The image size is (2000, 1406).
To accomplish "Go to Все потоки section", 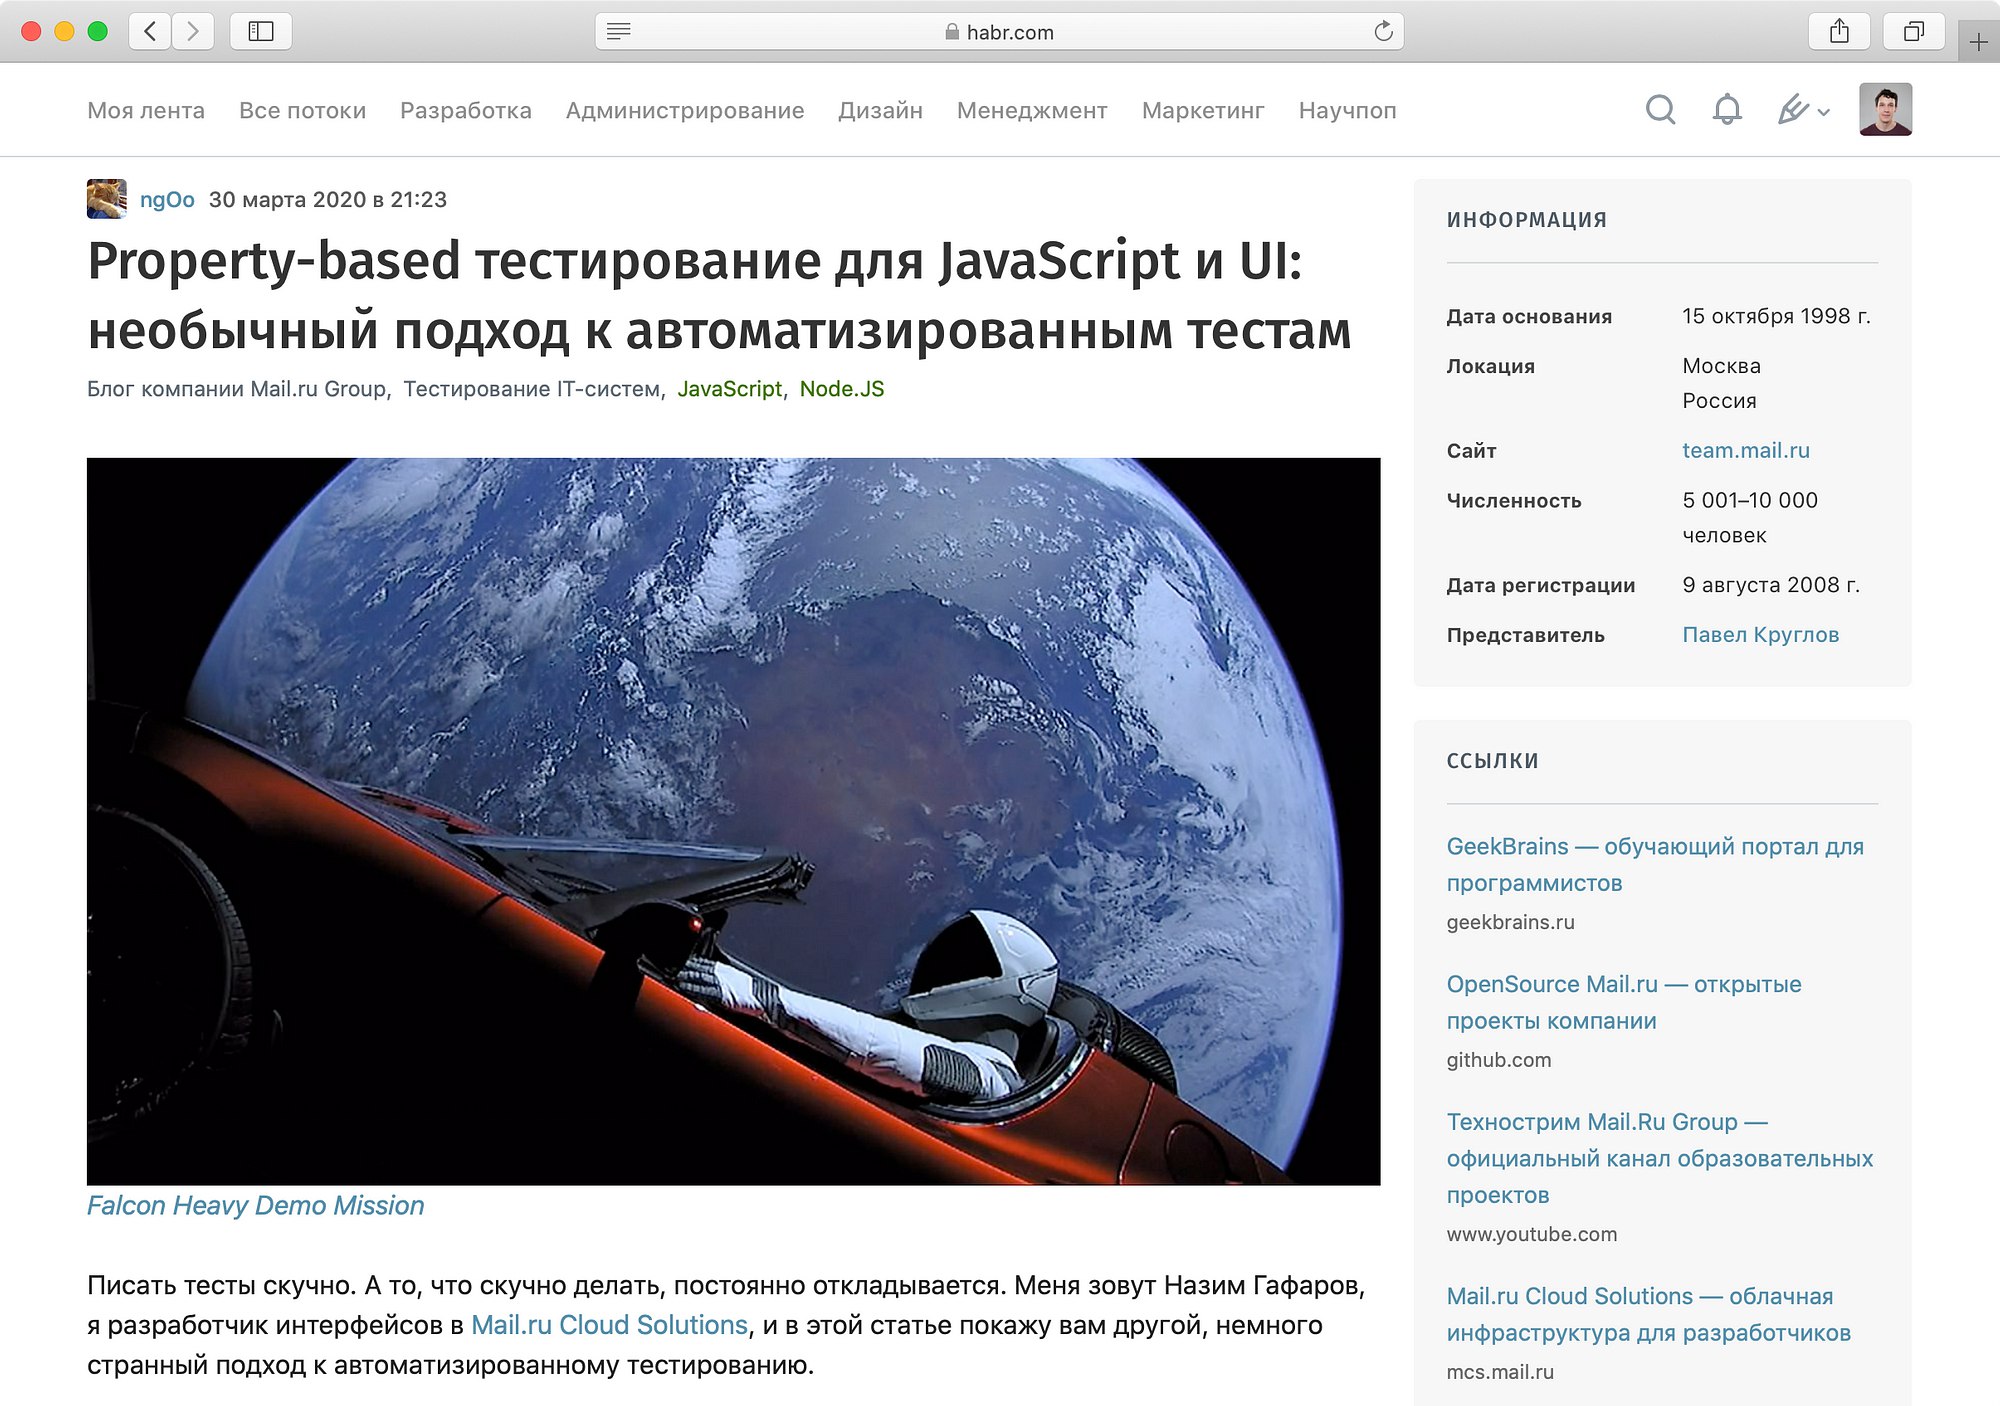I will 303,111.
